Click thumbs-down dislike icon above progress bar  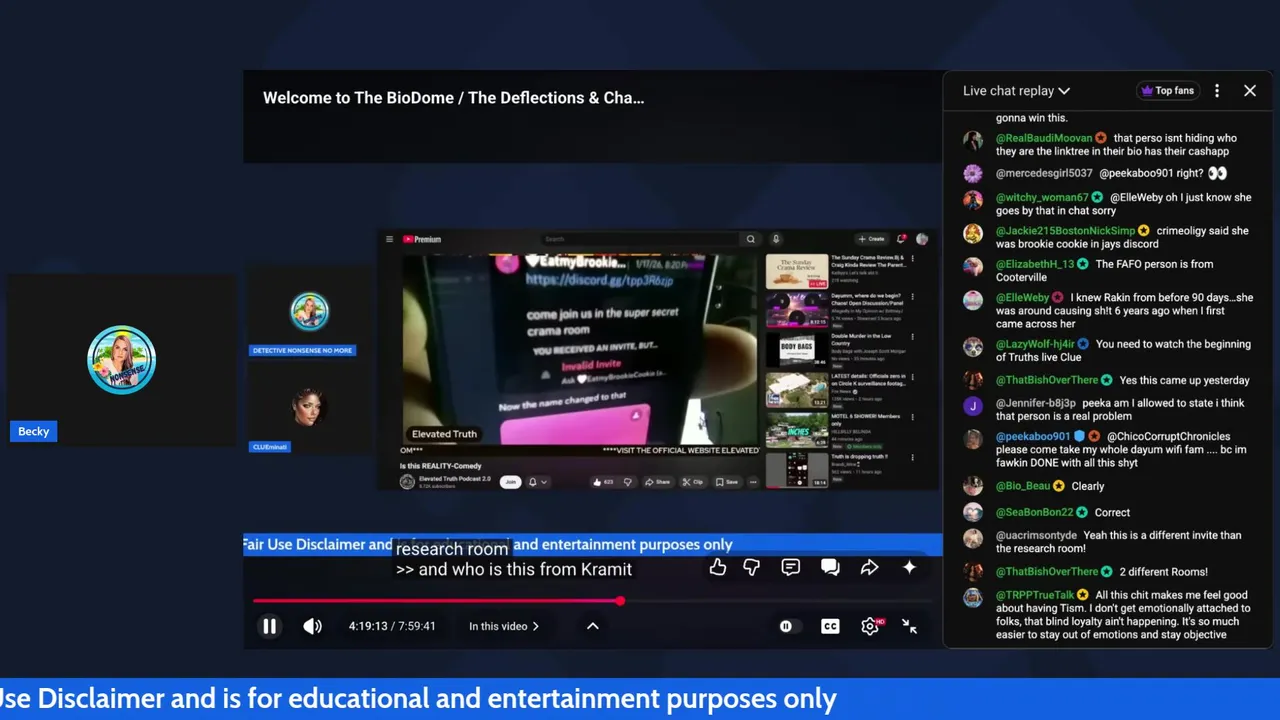[752, 567]
